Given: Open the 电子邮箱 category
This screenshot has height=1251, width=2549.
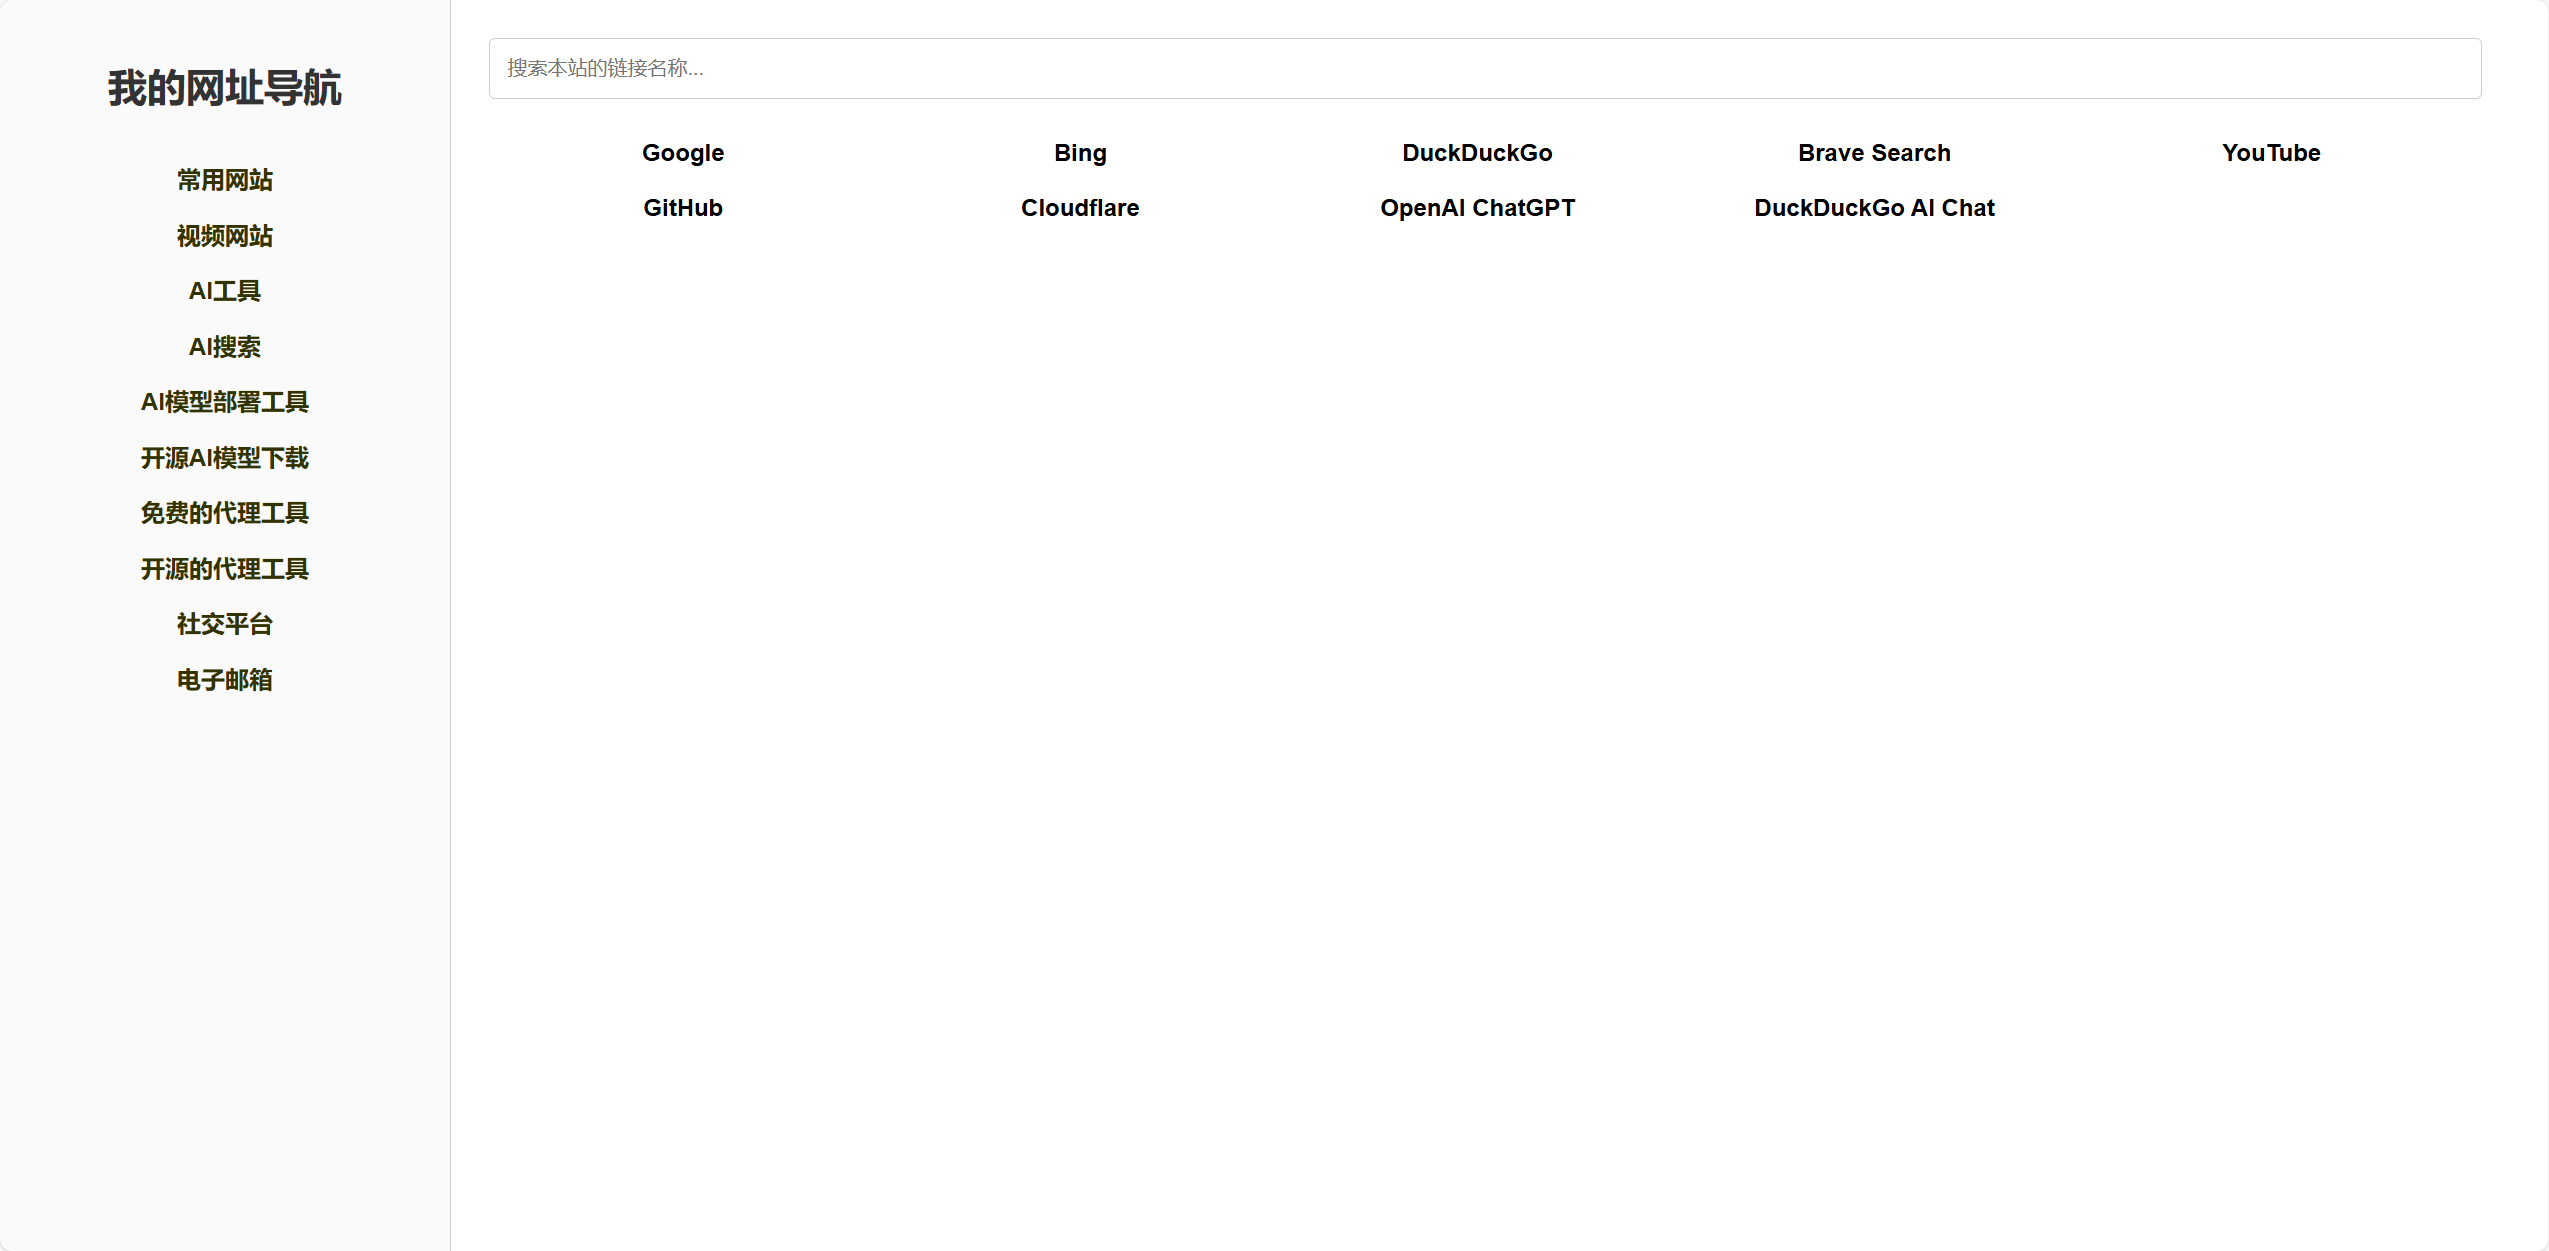Looking at the screenshot, I should [225, 680].
